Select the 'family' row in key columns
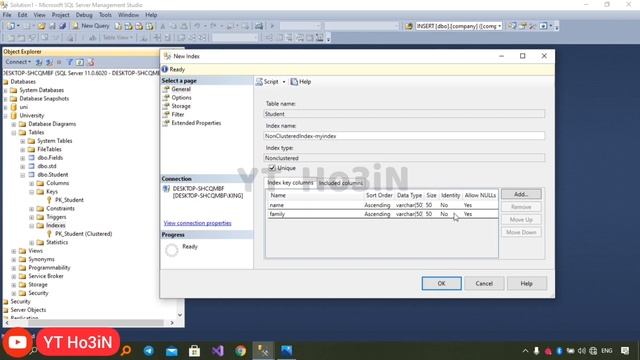This screenshot has height=360, width=640. tap(382, 214)
